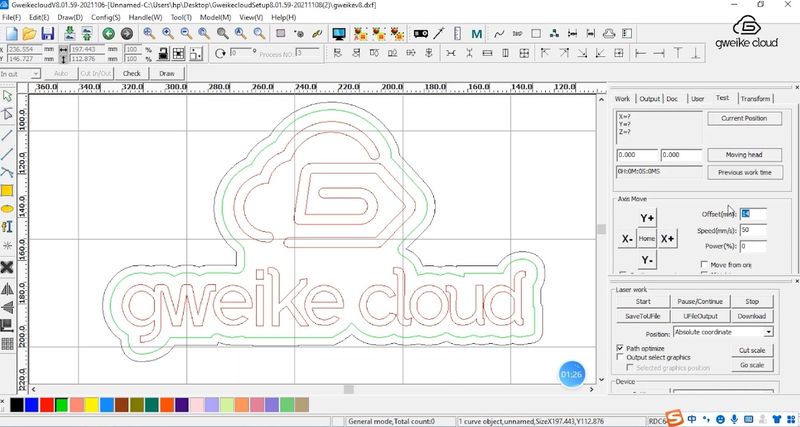Click the Speed(mm/s) input field
800x427 pixels.
(752, 230)
